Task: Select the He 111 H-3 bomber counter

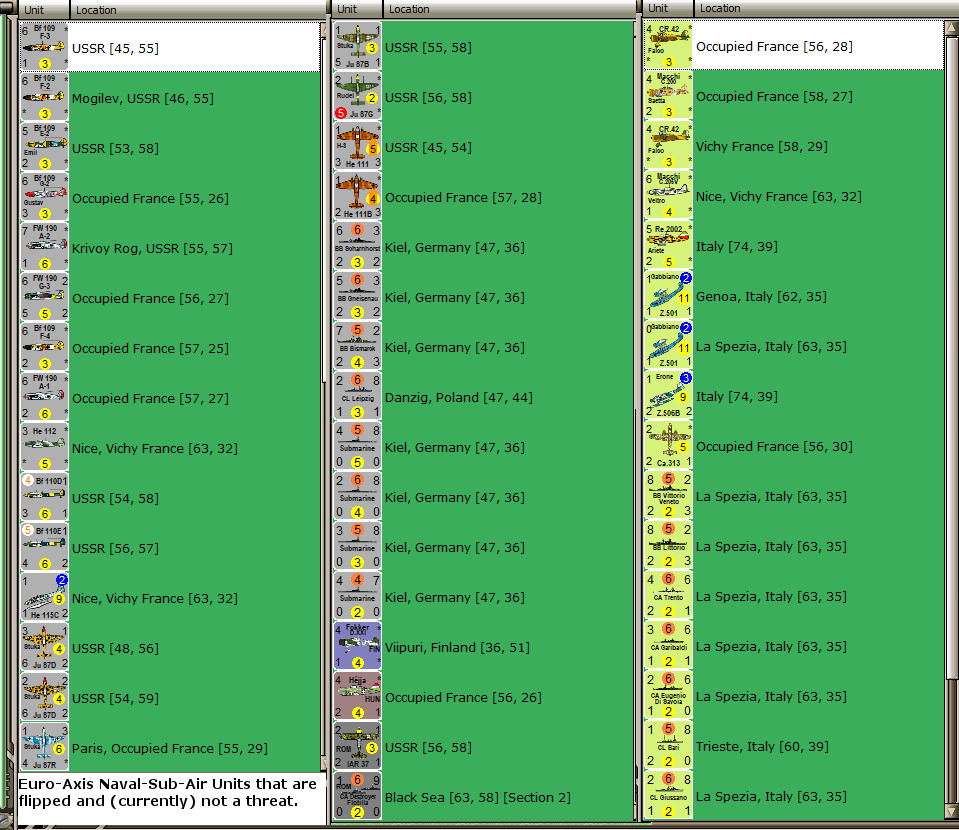Action: 357,147
